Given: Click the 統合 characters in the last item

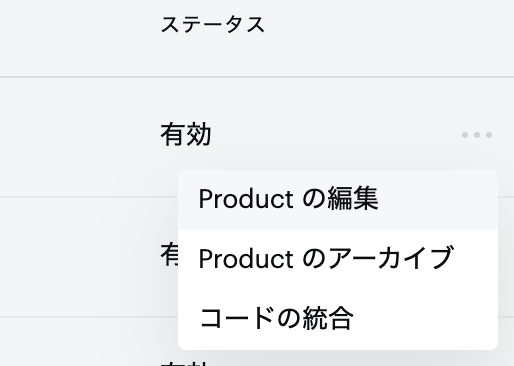Looking at the screenshot, I should (x=327, y=318).
